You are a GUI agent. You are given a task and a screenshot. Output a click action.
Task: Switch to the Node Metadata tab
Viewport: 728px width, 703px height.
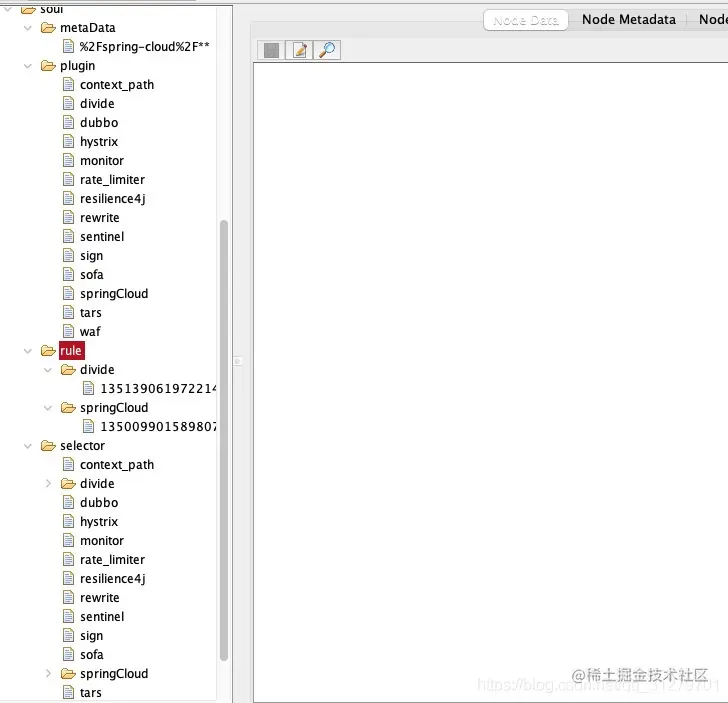[x=629, y=20]
